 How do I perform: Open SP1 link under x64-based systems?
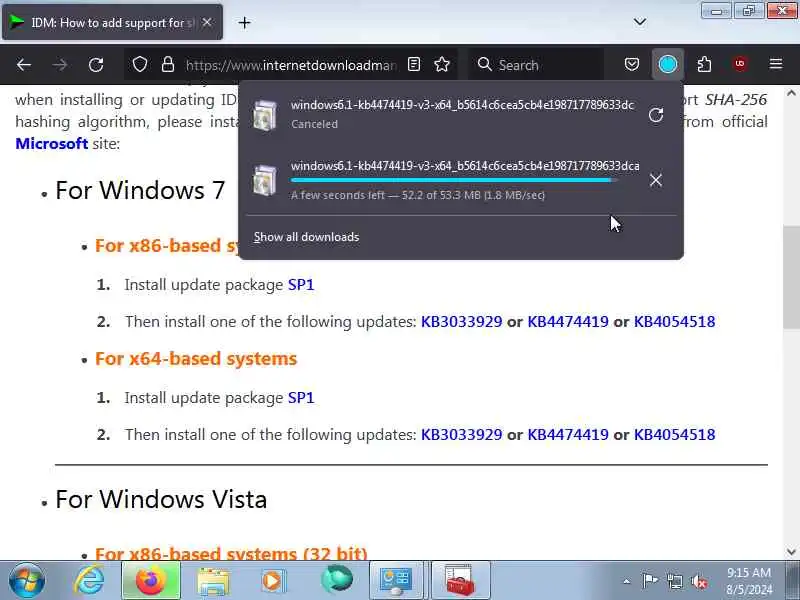(x=301, y=398)
